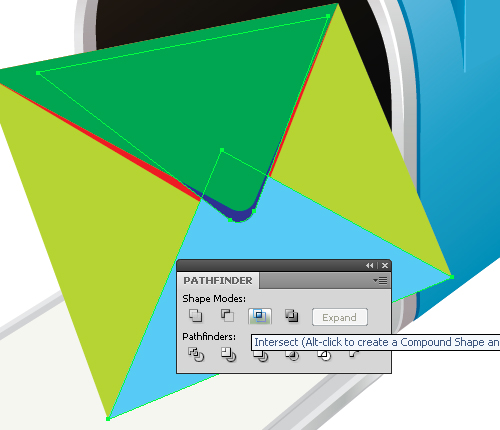Use the Trim pathfinder

pos(228,355)
